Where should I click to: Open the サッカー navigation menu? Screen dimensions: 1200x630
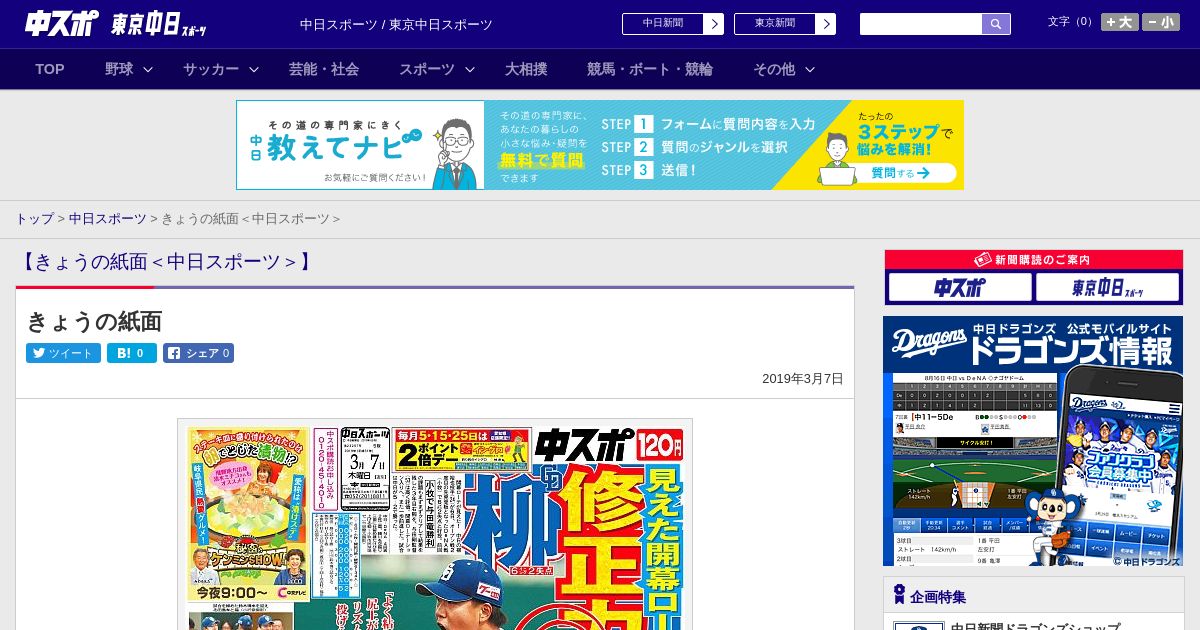(x=211, y=69)
